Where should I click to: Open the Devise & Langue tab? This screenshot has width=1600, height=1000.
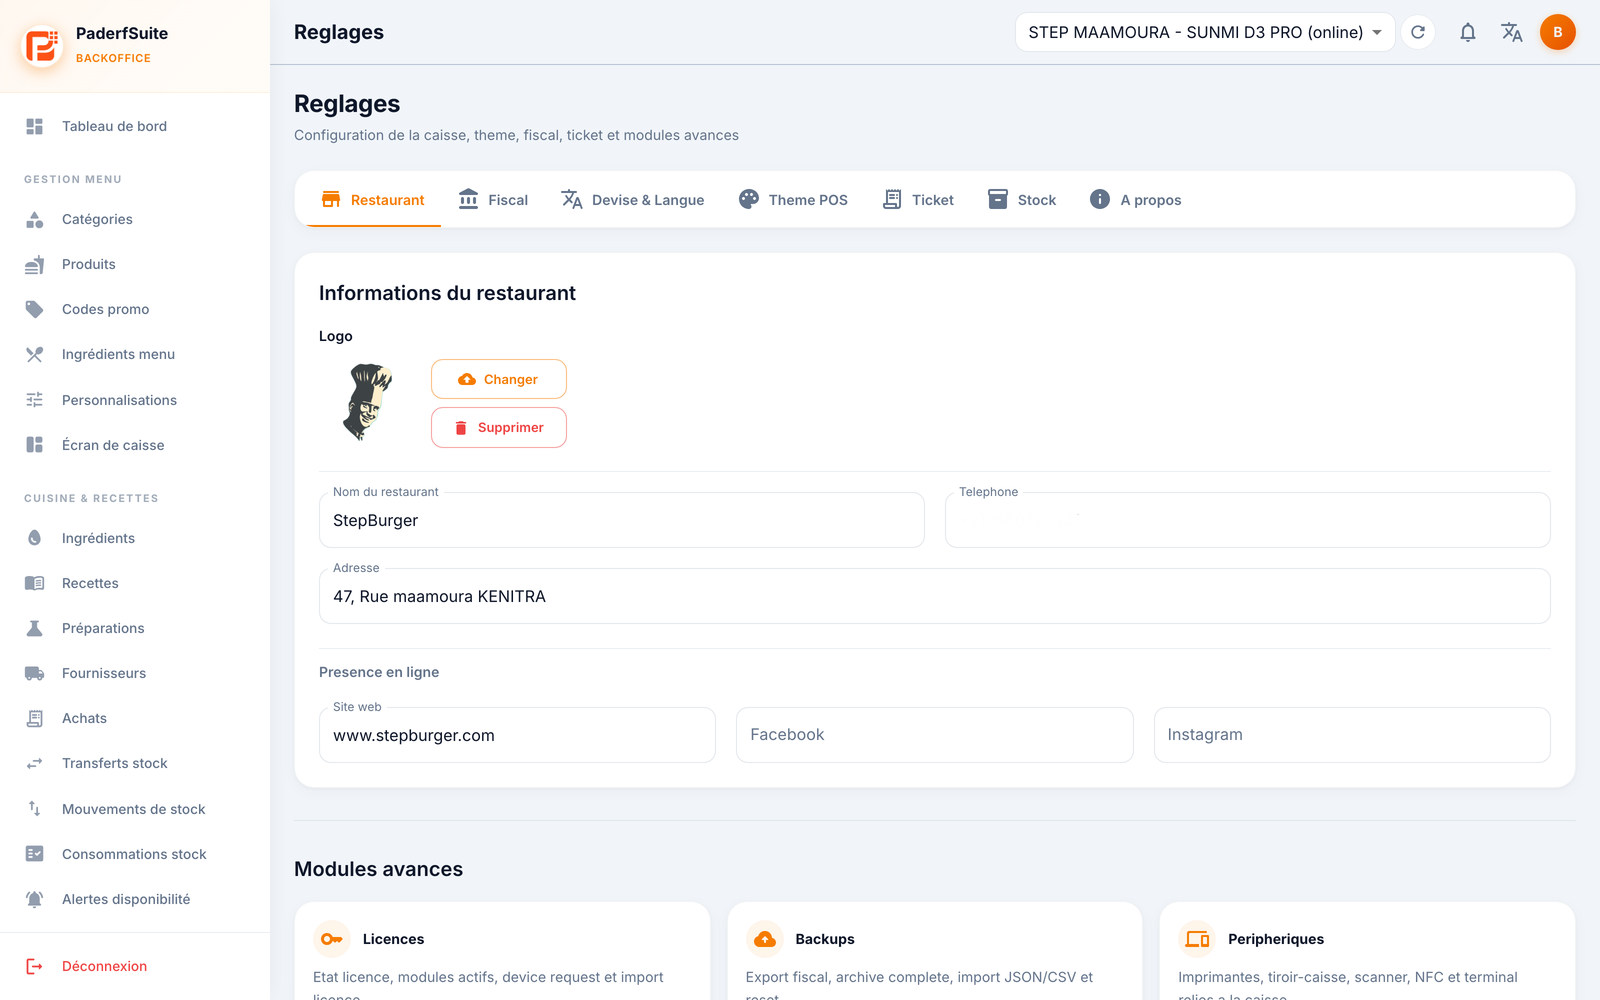633,200
